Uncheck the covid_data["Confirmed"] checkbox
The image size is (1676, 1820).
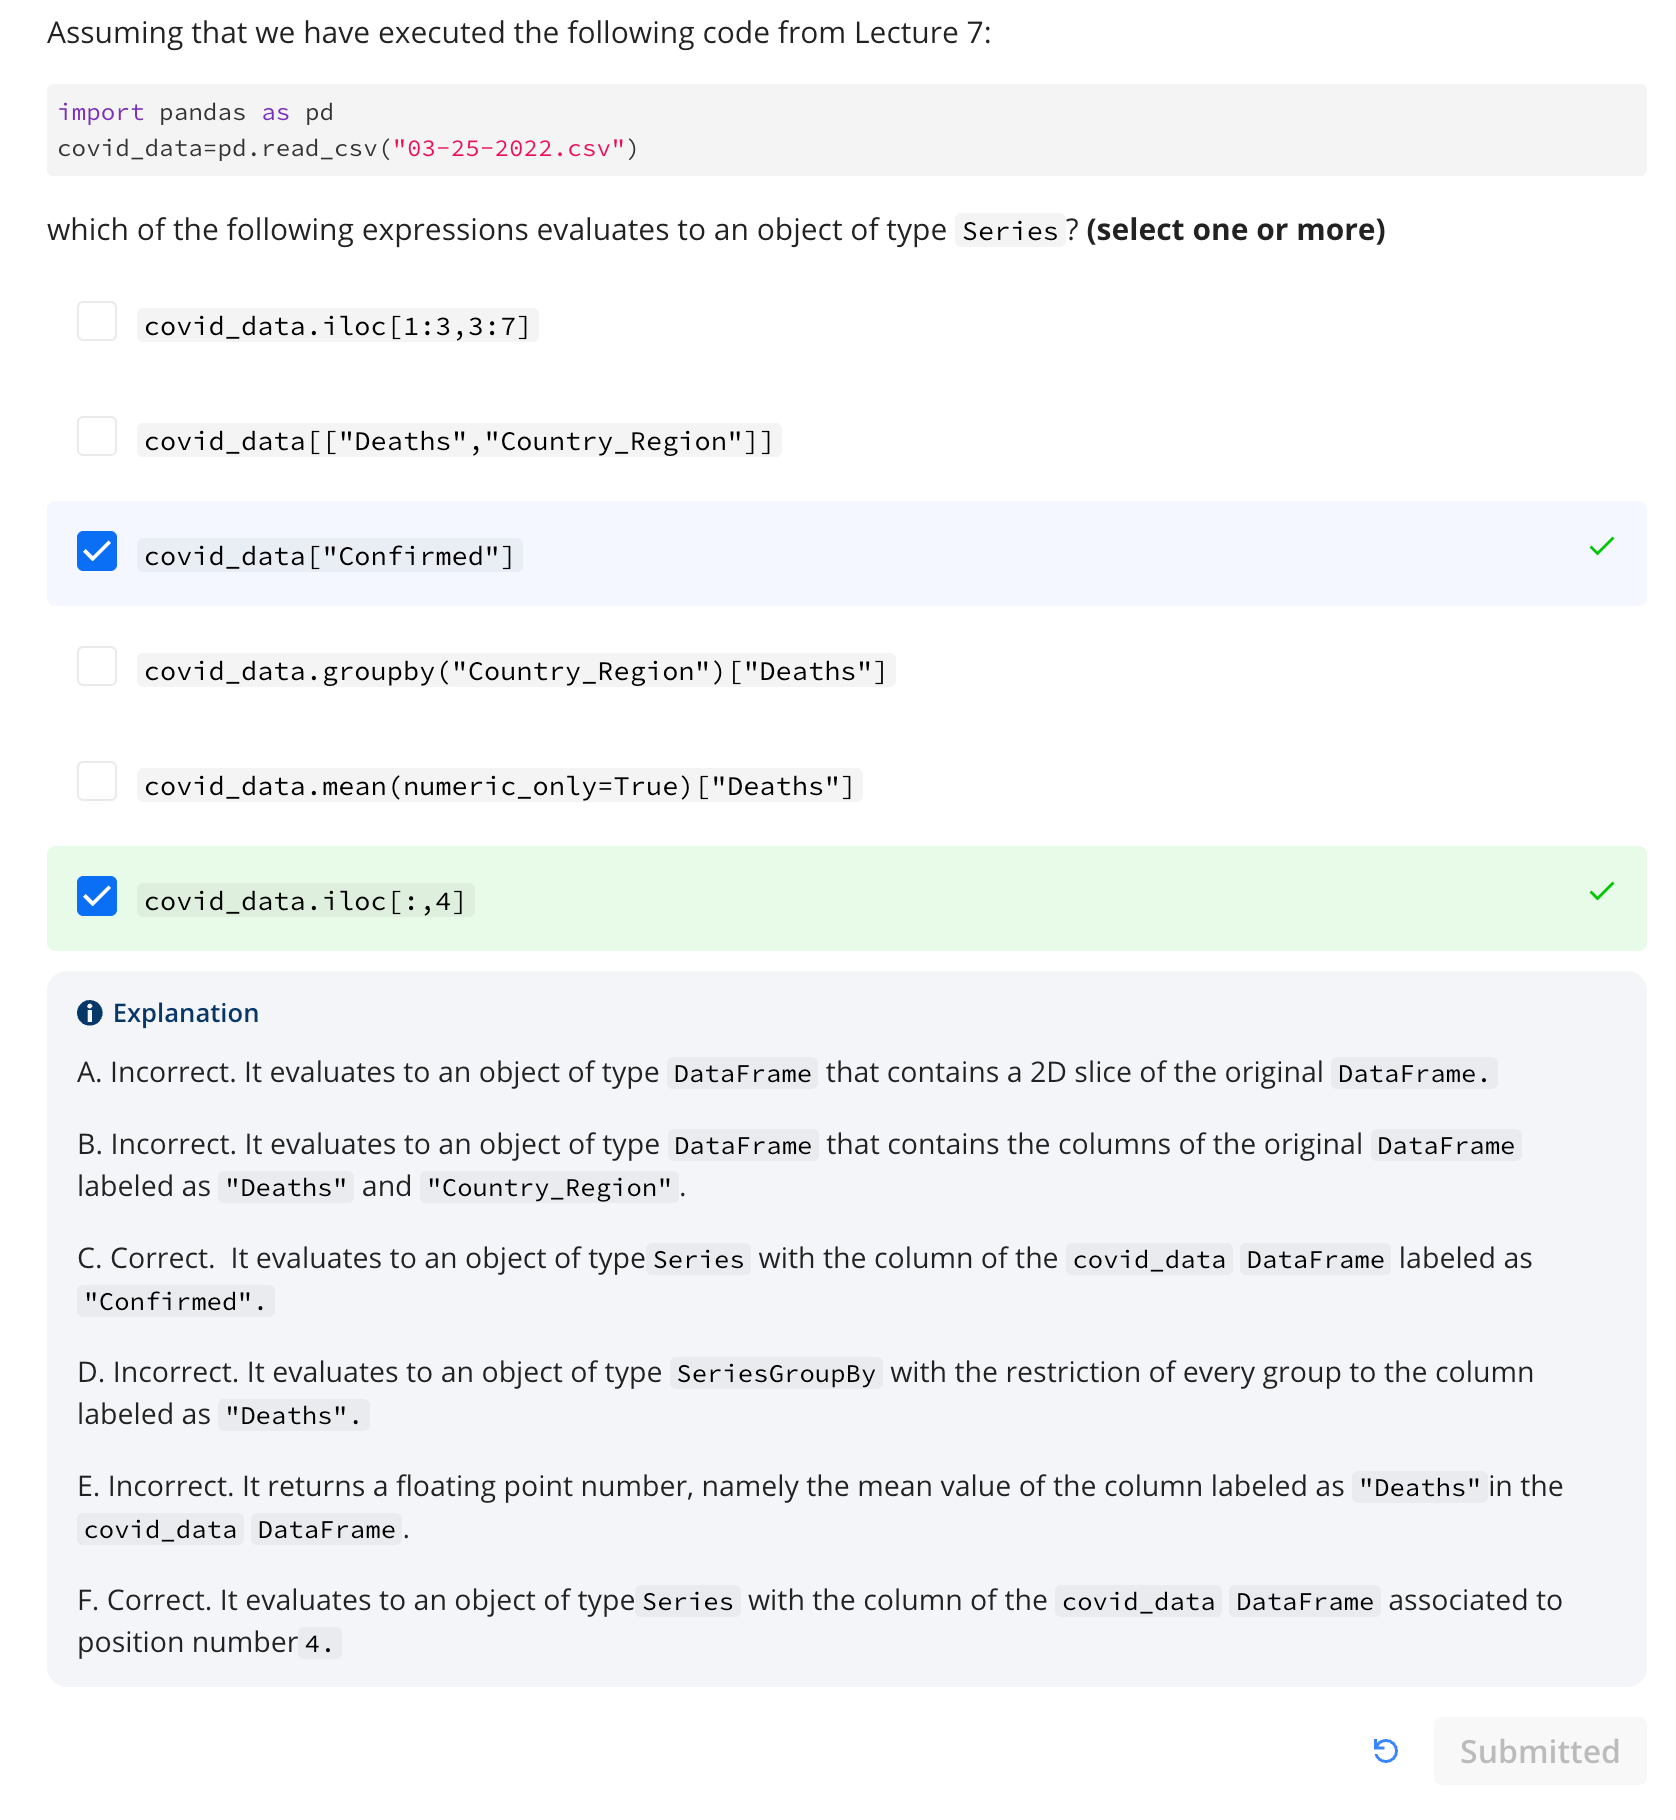tap(97, 551)
